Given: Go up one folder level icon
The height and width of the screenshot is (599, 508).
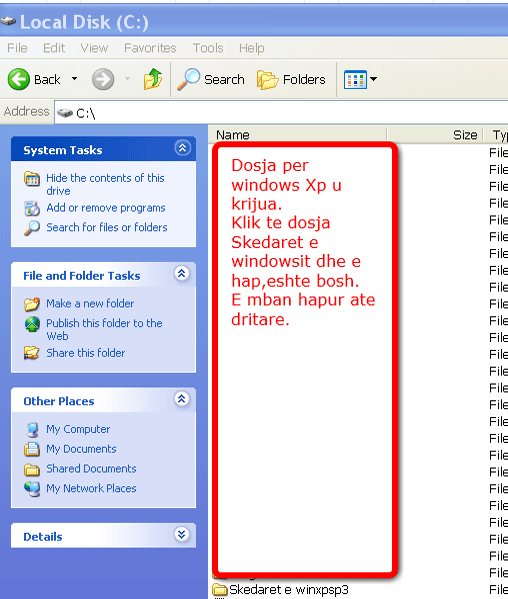Looking at the screenshot, I should 153,79.
